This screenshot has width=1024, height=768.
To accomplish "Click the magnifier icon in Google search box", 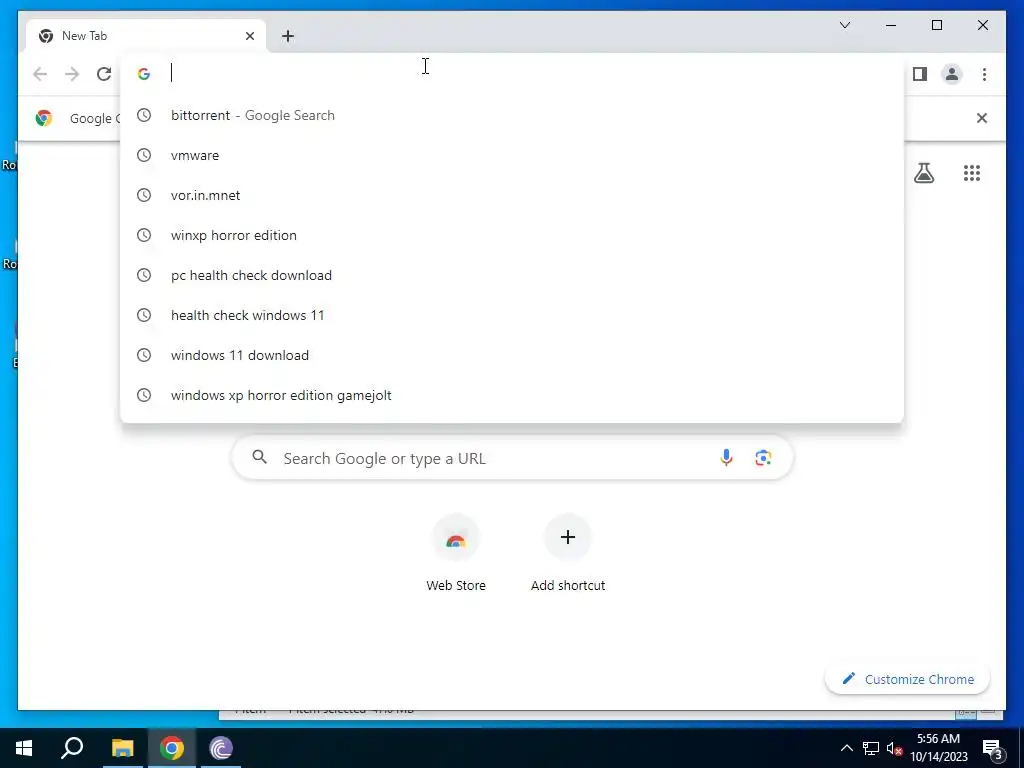I will click(x=259, y=457).
